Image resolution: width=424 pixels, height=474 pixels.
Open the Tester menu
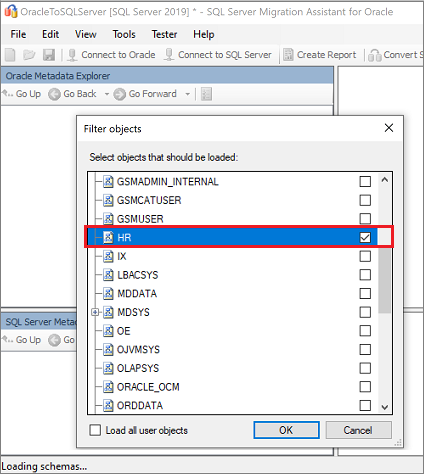coord(164,34)
